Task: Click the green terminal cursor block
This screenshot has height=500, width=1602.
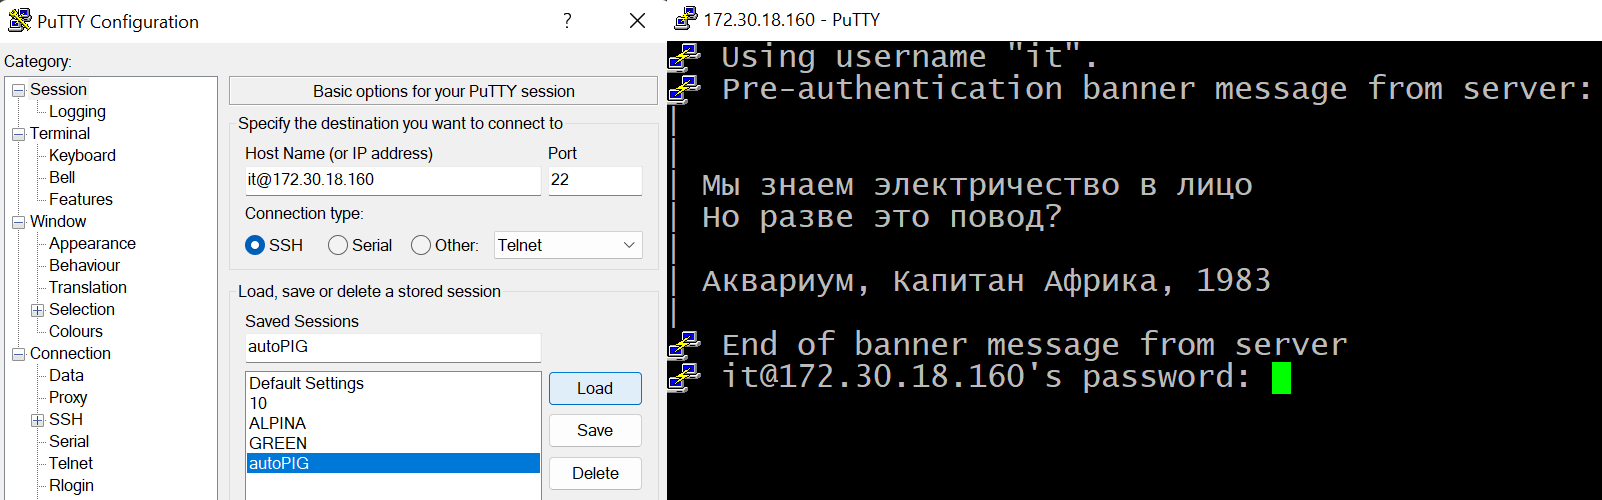Action: pyautogui.click(x=1281, y=377)
